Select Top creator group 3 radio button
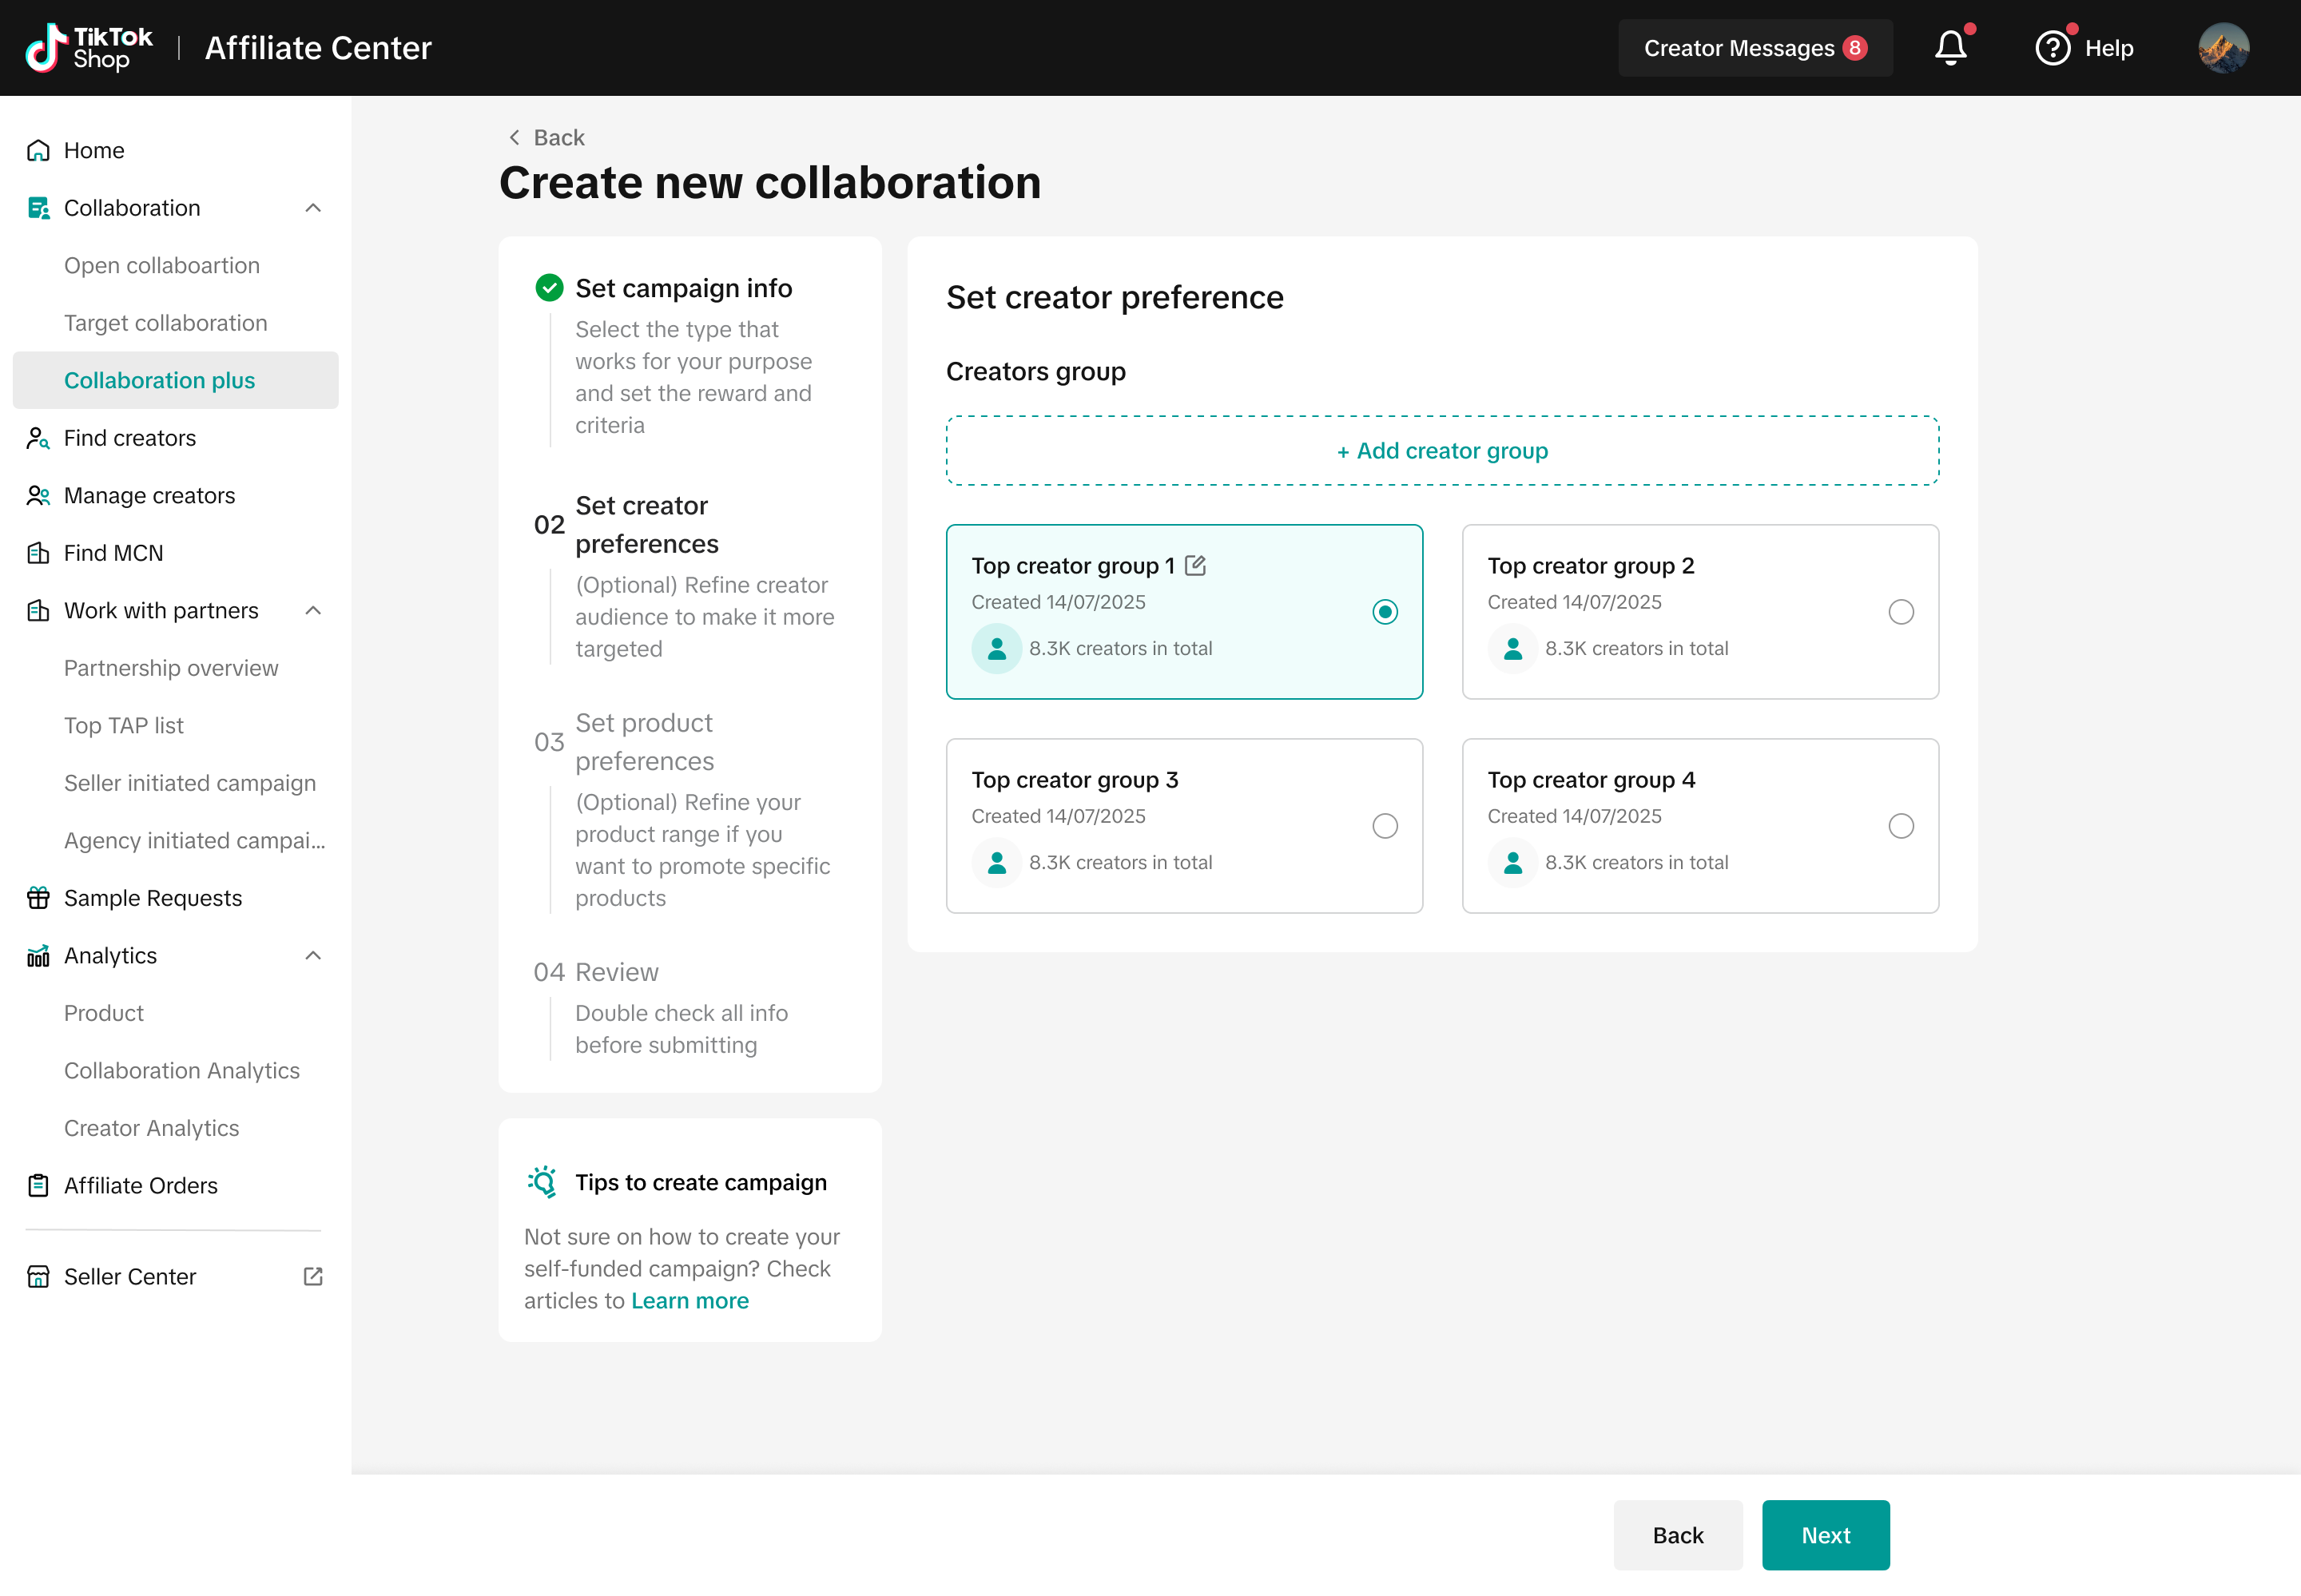Image resolution: width=2301 pixels, height=1596 pixels. click(1384, 826)
